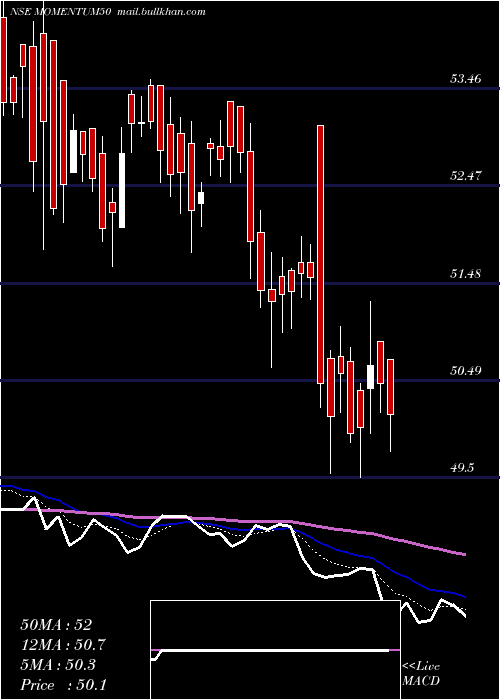Click inside the MACD indicator box

click(x=275, y=650)
